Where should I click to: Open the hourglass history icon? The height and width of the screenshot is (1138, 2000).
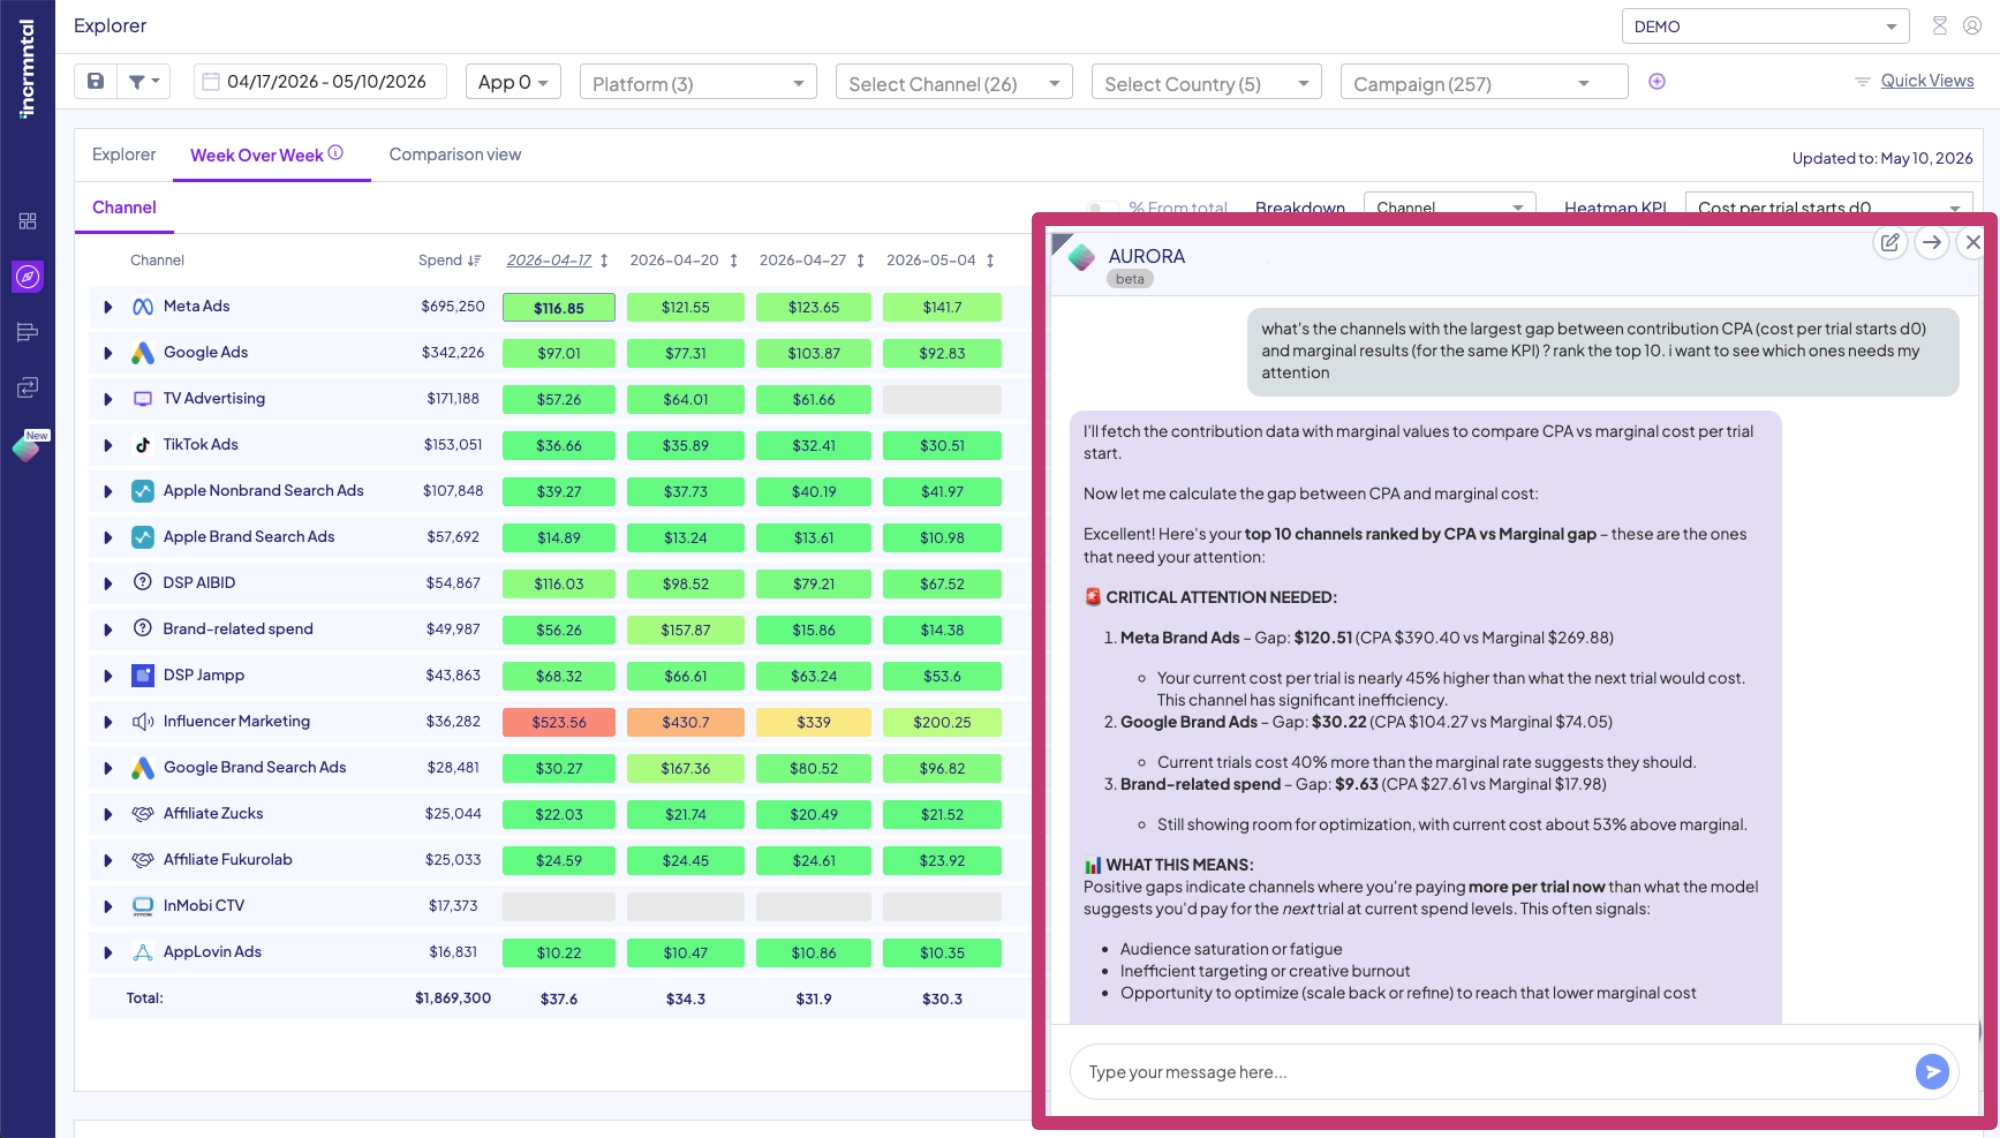tap(1940, 26)
